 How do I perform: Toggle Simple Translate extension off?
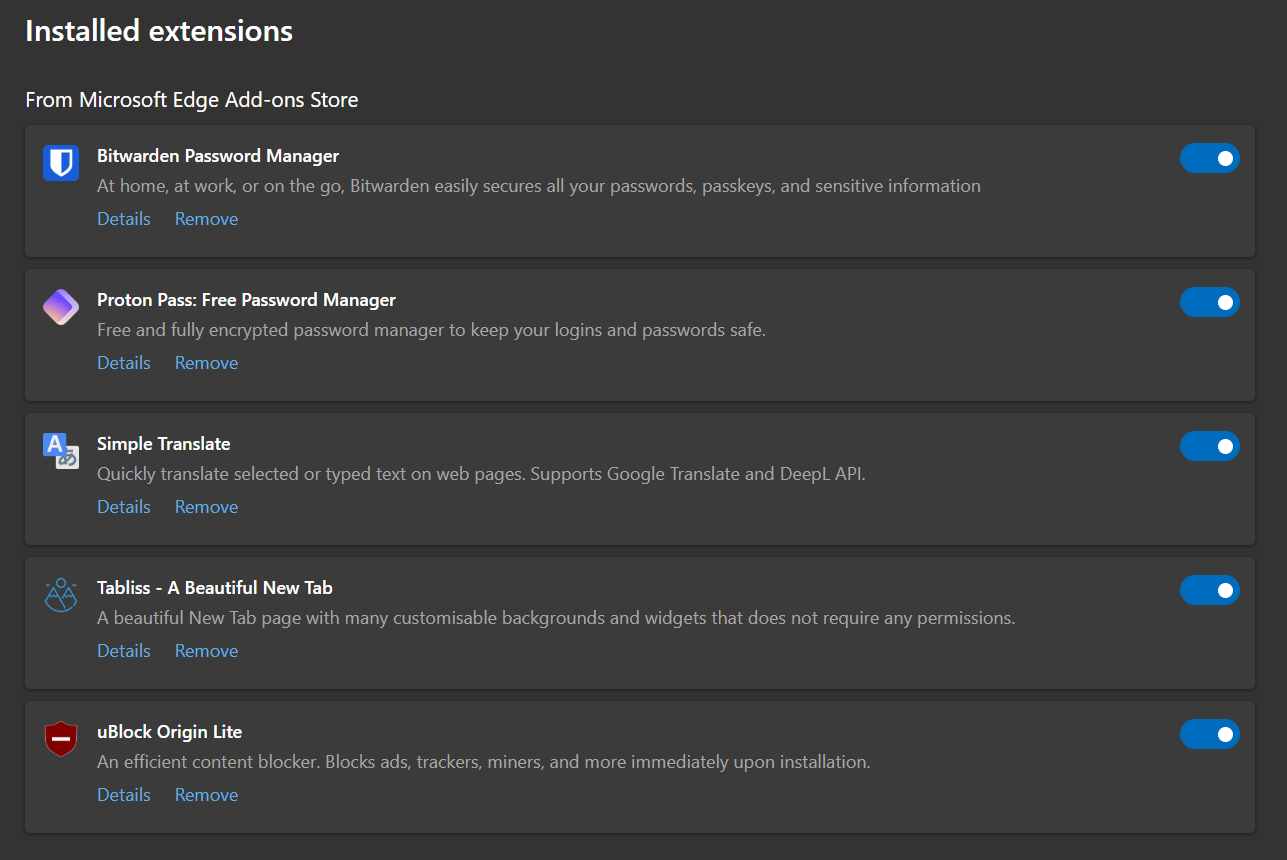tap(1210, 446)
